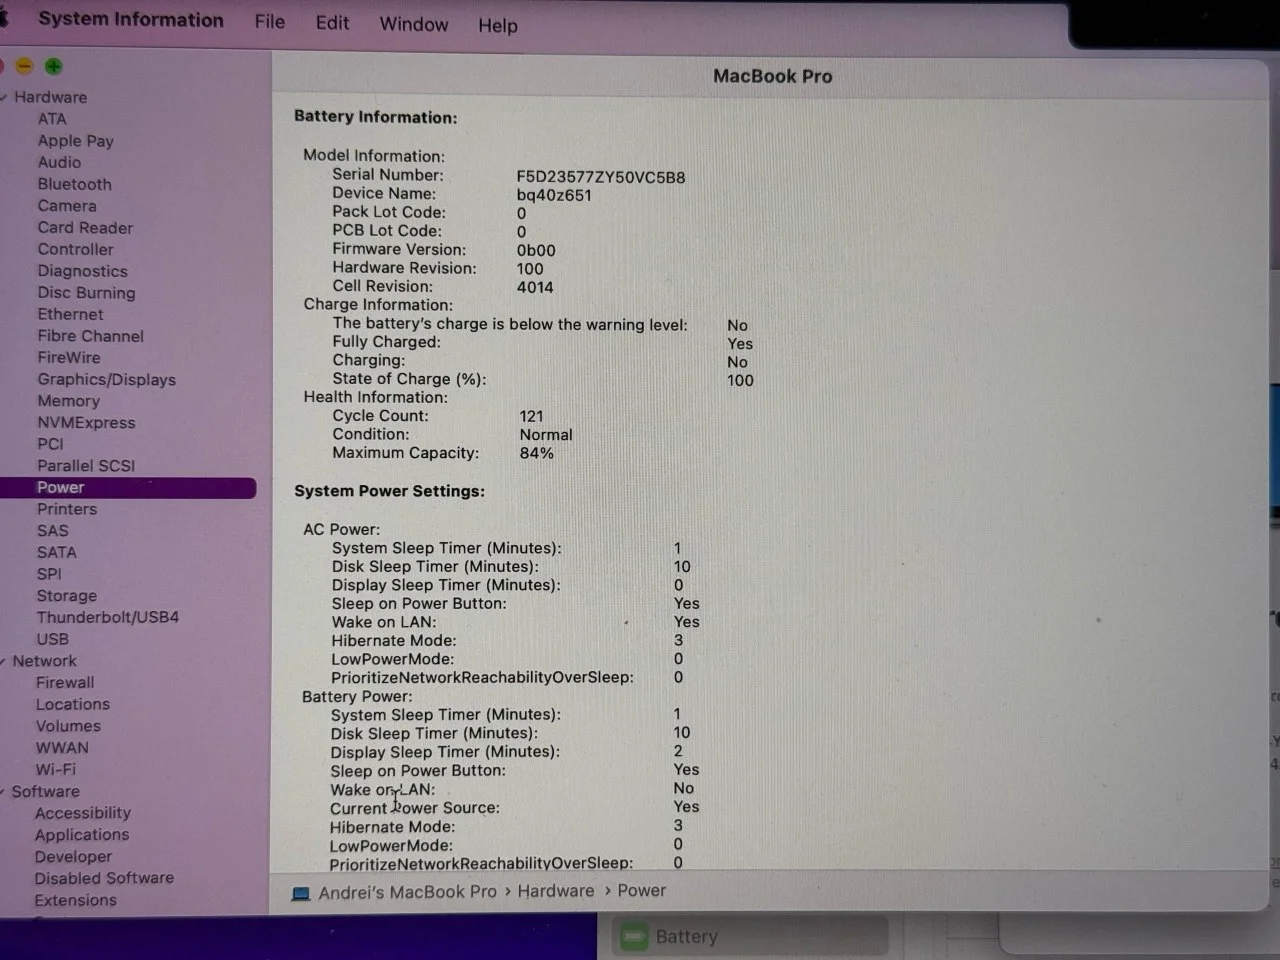View NVMExpress information
Screen dimensions: 1280x960
point(87,423)
